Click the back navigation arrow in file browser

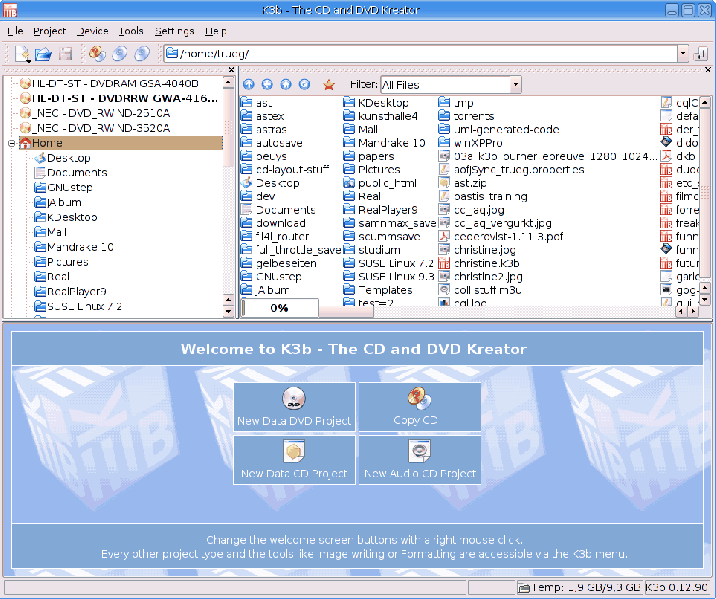pyautogui.click(x=267, y=85)
